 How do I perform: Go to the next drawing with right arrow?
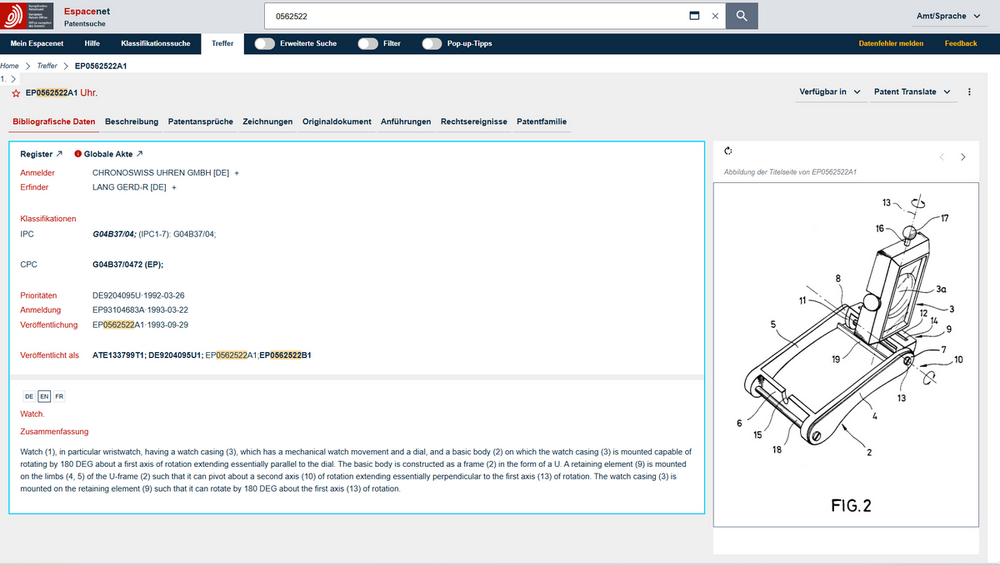pyautogui.click(x=963, y=157)
